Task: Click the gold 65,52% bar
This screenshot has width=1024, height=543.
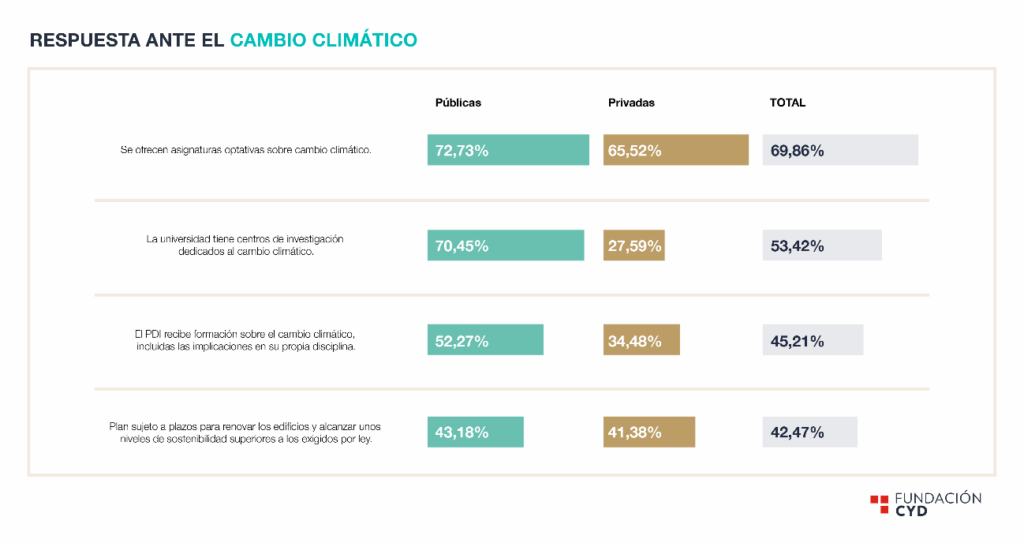Action: tap(676, 150)
